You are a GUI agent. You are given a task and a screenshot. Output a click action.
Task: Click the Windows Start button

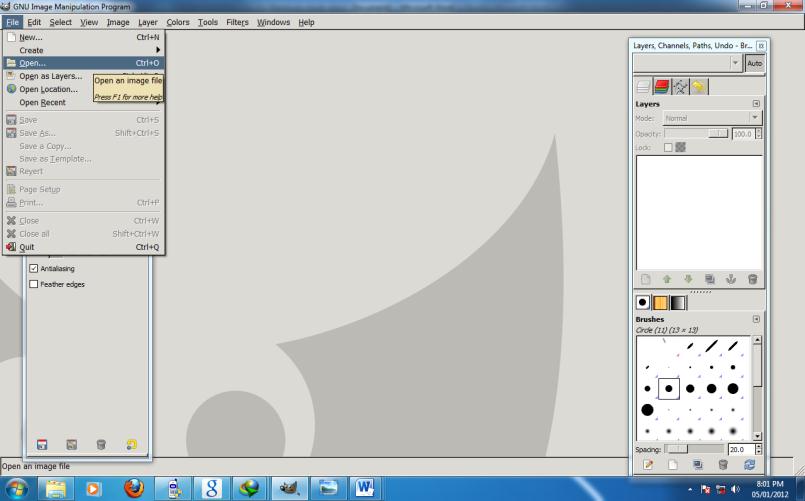coord(17,488)
